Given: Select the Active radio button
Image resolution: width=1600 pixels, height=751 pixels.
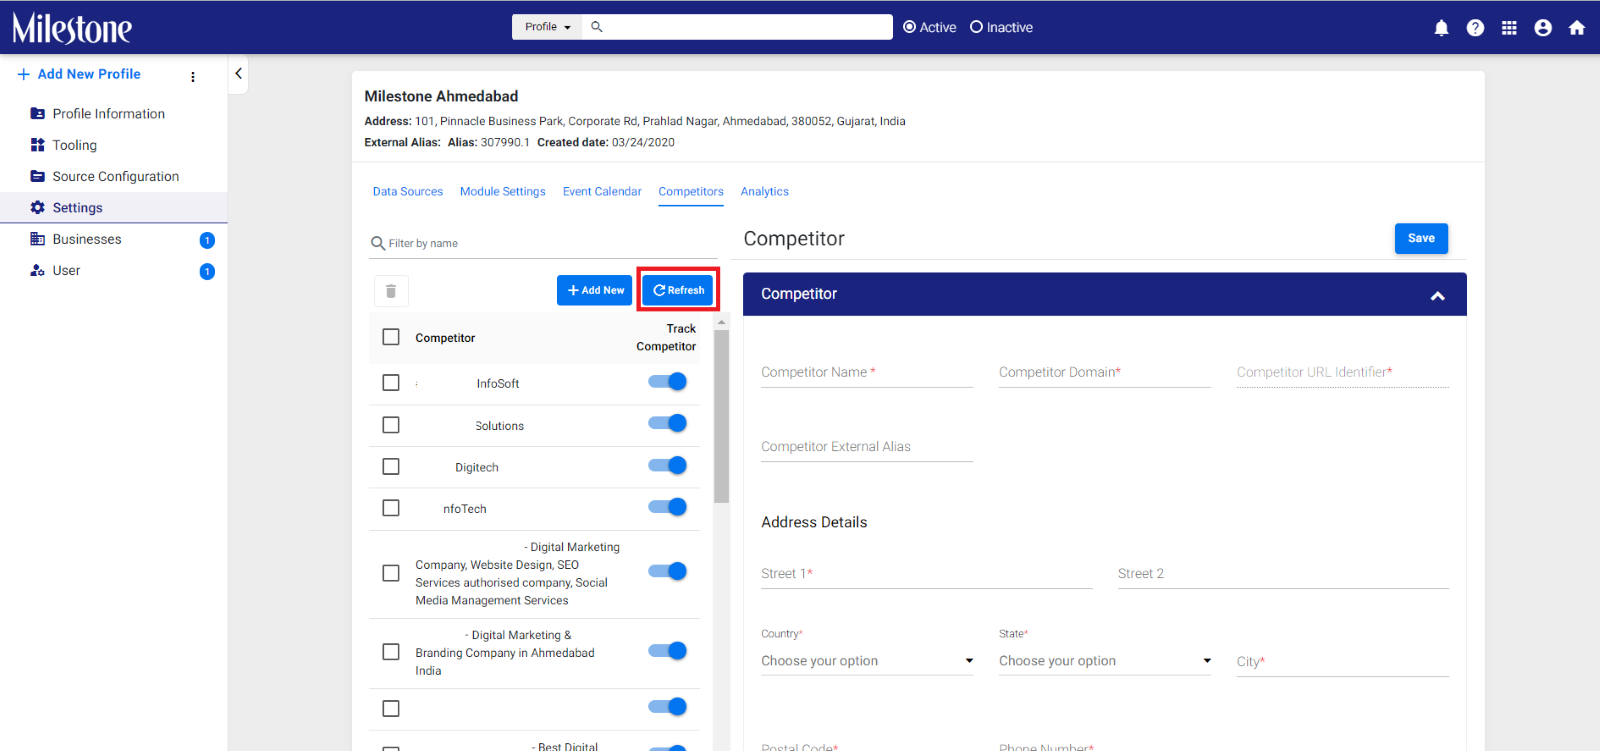Looking at the screenshot, I should point(910,27).
